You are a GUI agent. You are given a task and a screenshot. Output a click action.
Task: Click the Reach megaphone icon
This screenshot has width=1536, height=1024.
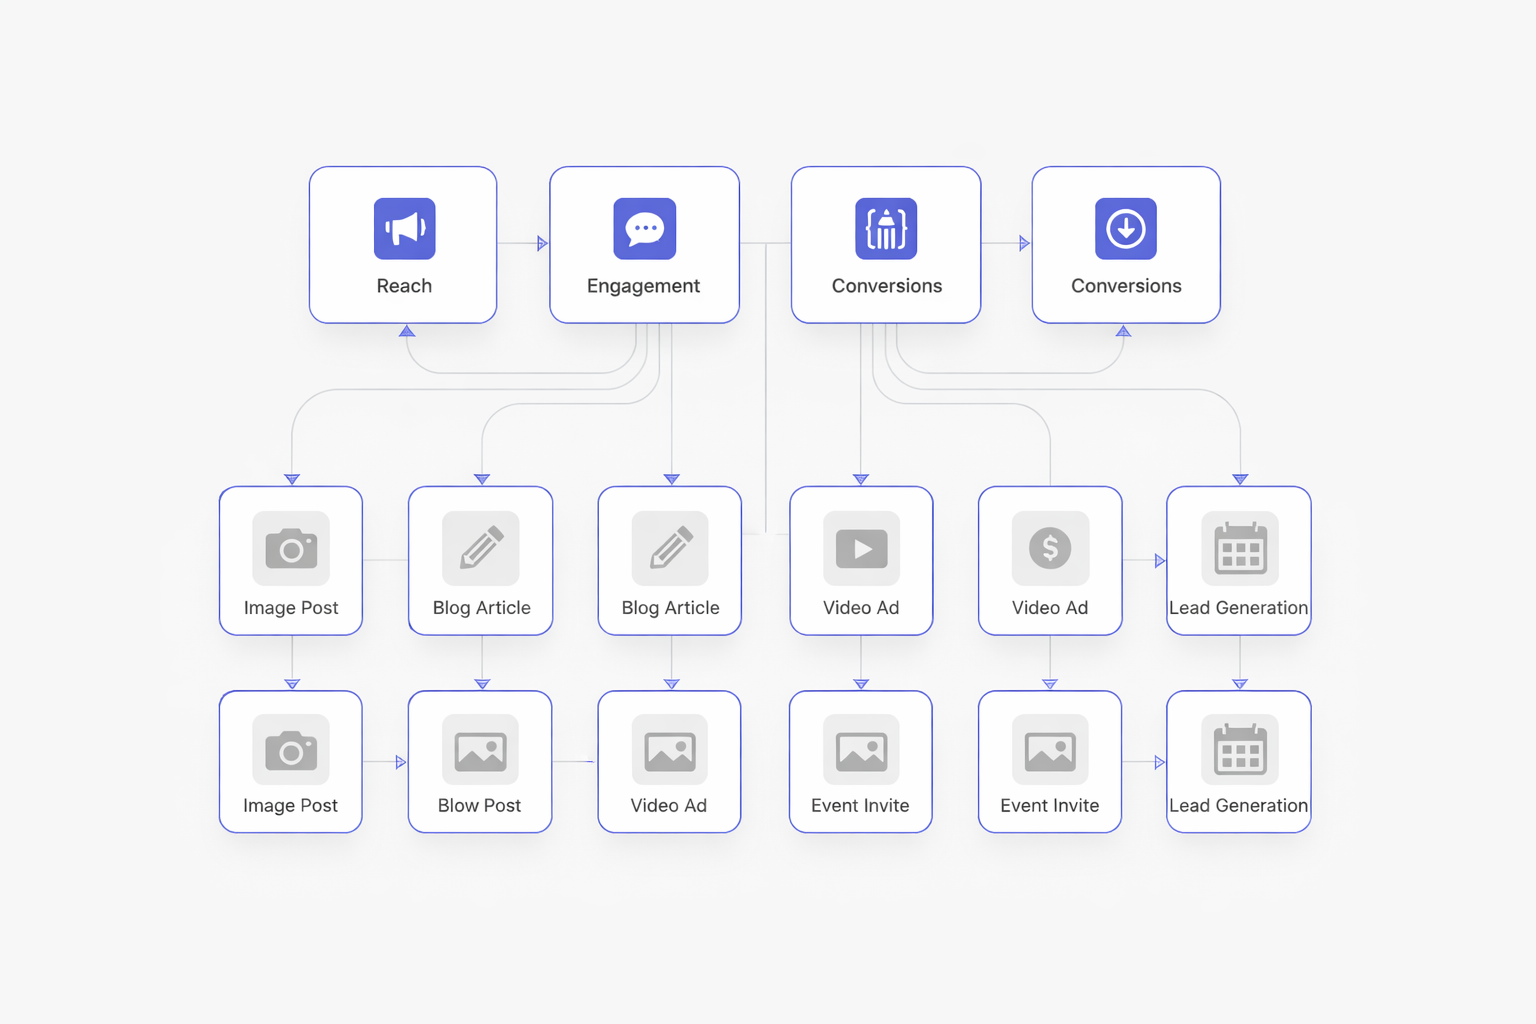[404, 229]
